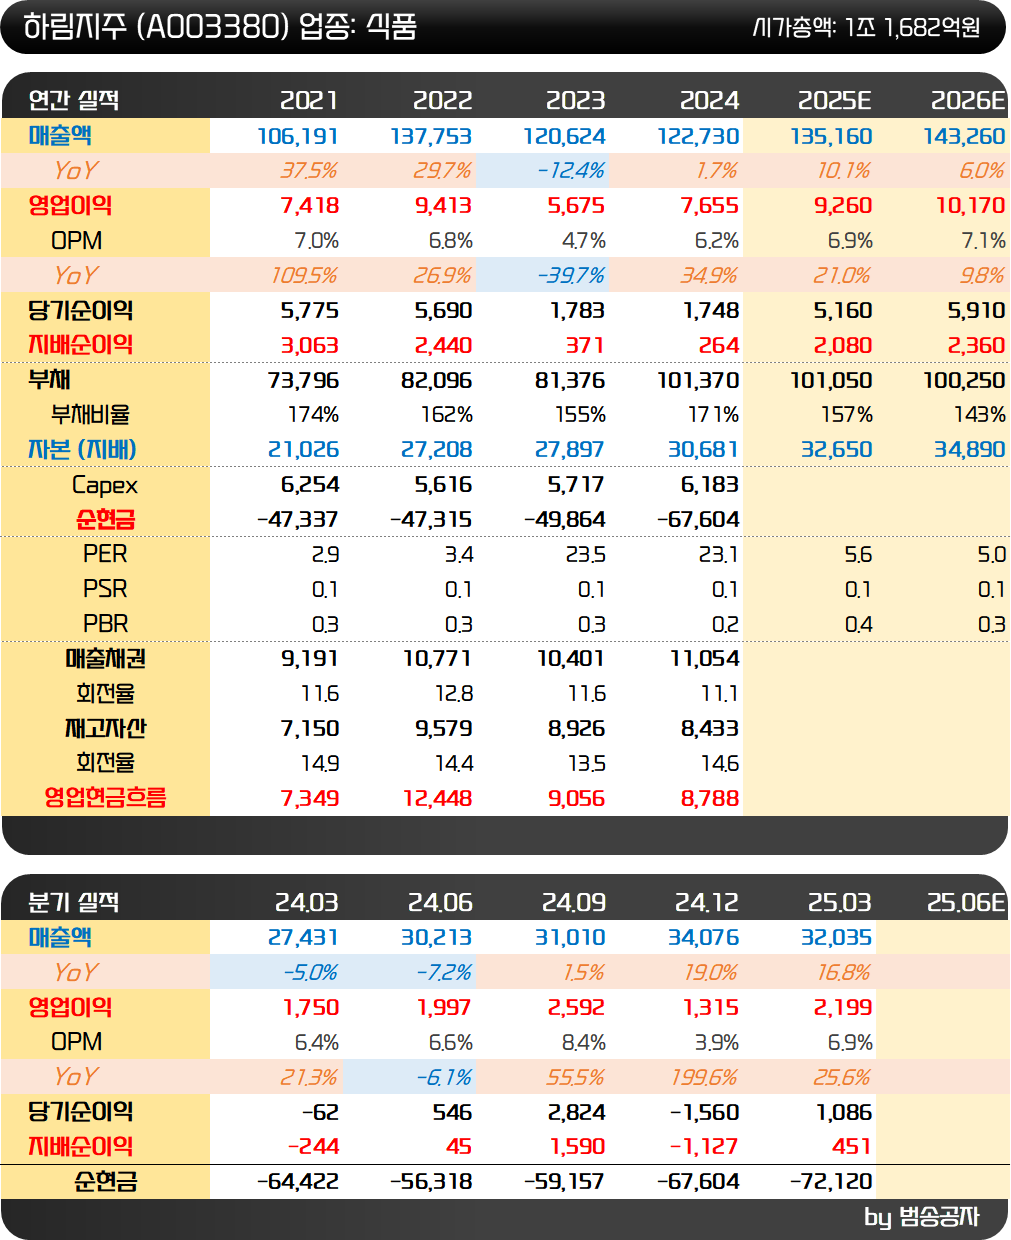
Task: Click the OPM value '4.7%'
Action: [584, 241]
